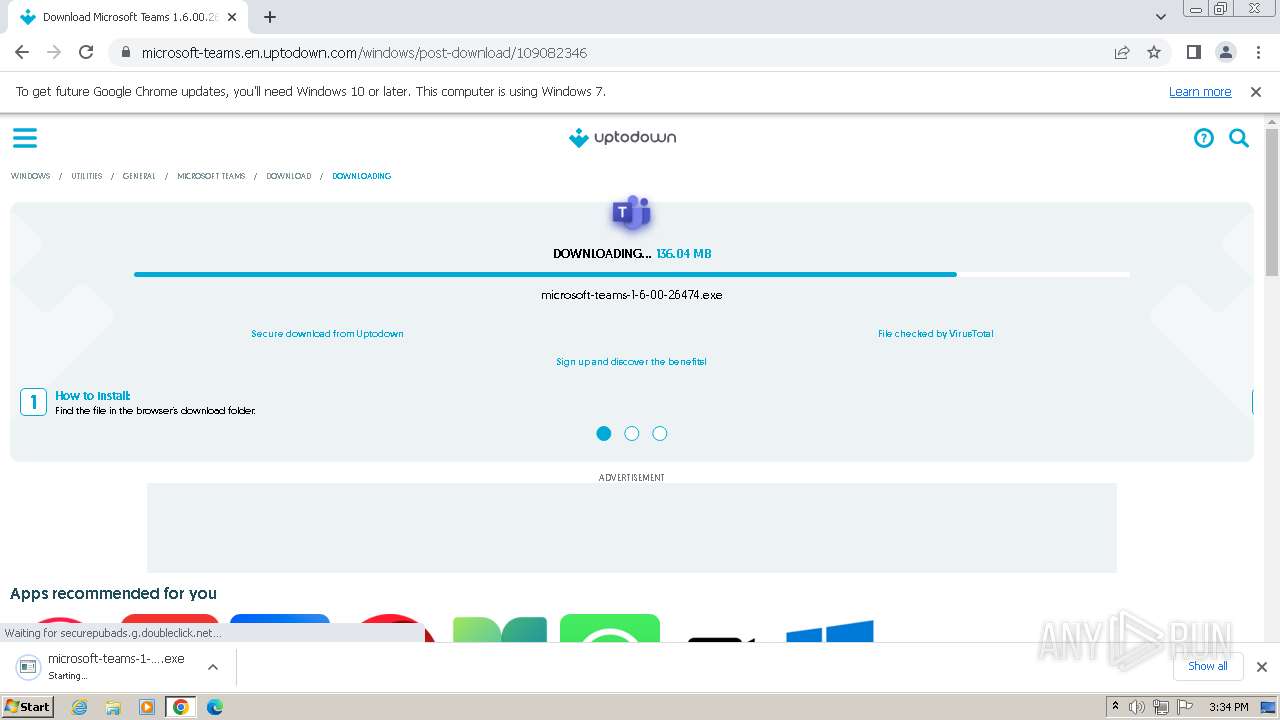Click the Action Center flag icon
This screenshot has width=1280, height=720.
pos(1185,707)
